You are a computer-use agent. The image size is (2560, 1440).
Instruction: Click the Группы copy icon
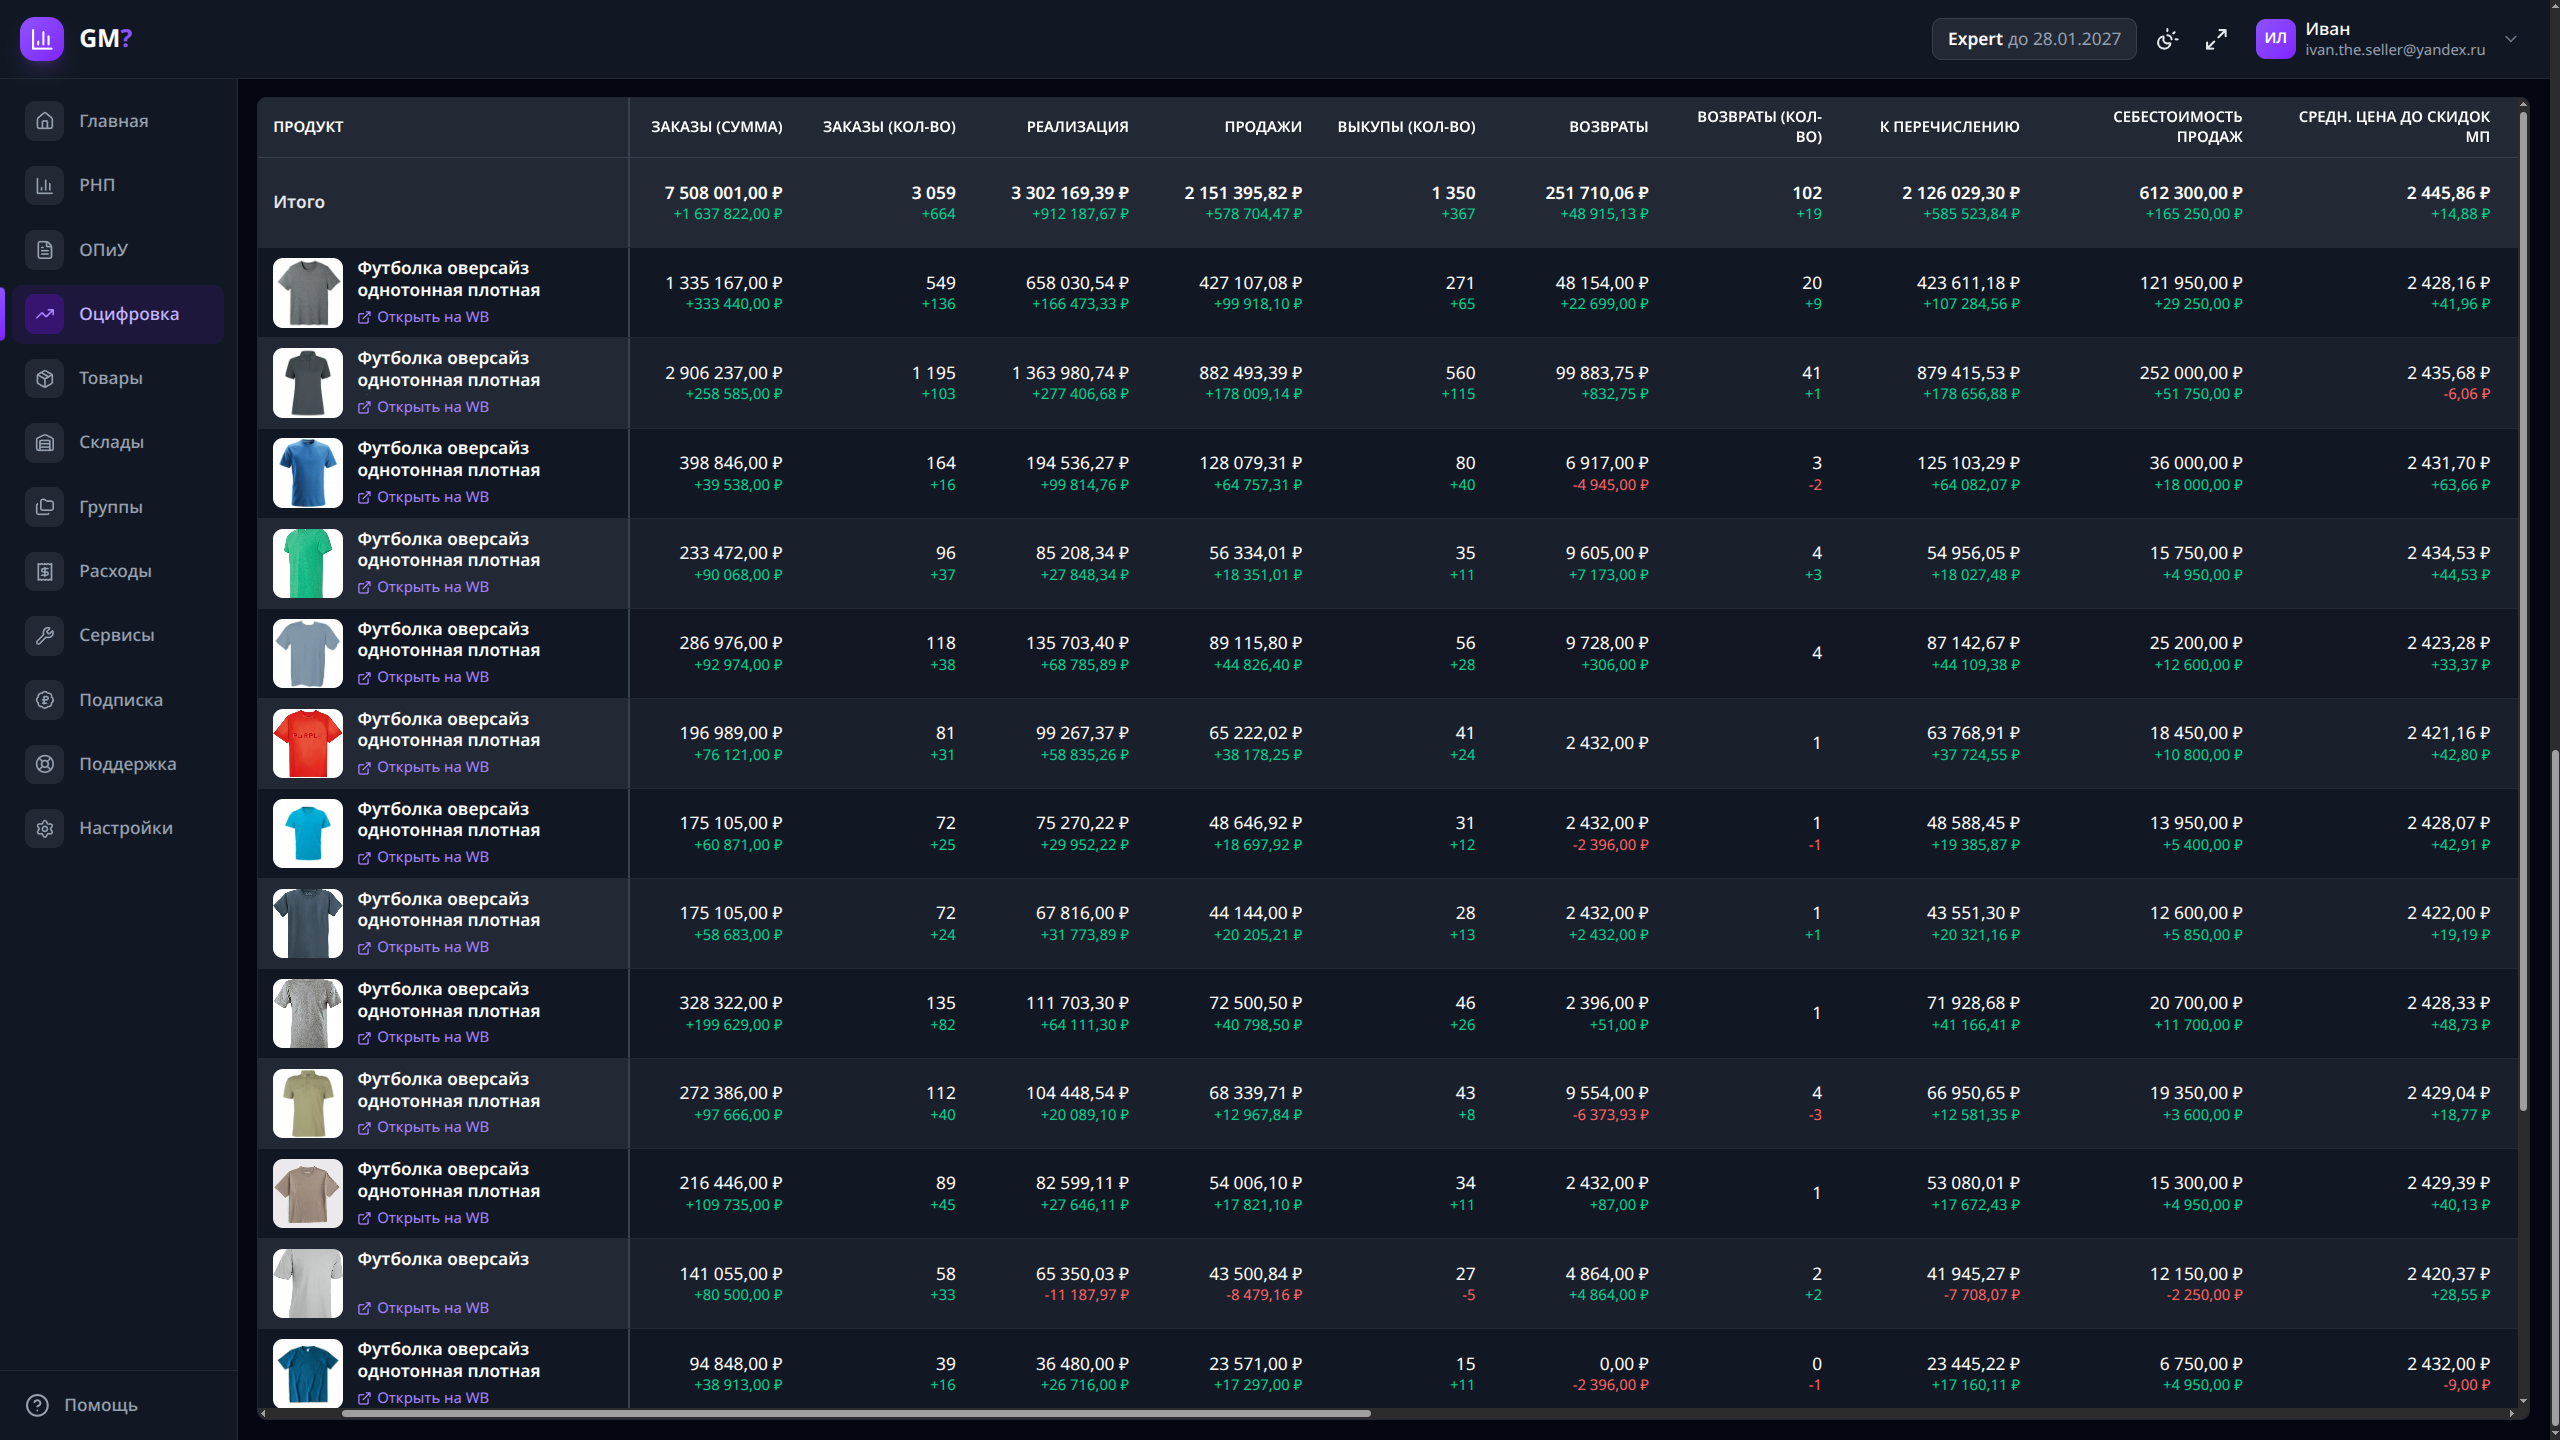point(45,507)
